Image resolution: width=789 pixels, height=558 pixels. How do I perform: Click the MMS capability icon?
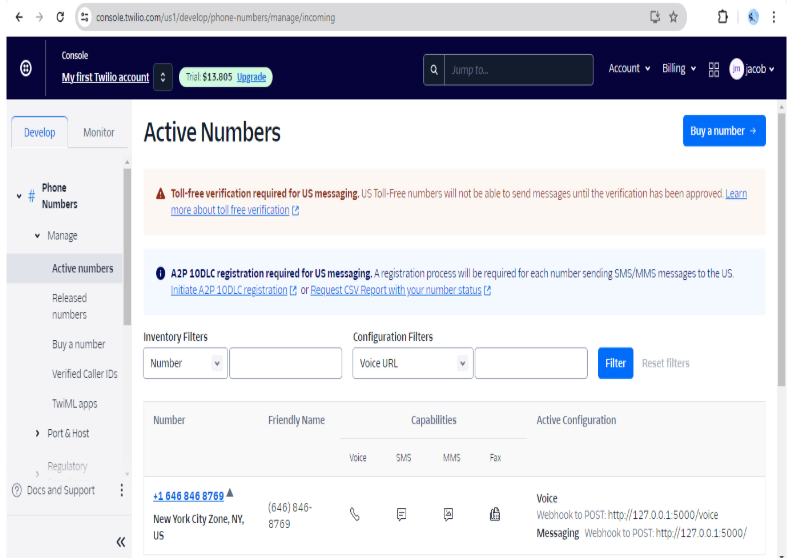(449, 514)
